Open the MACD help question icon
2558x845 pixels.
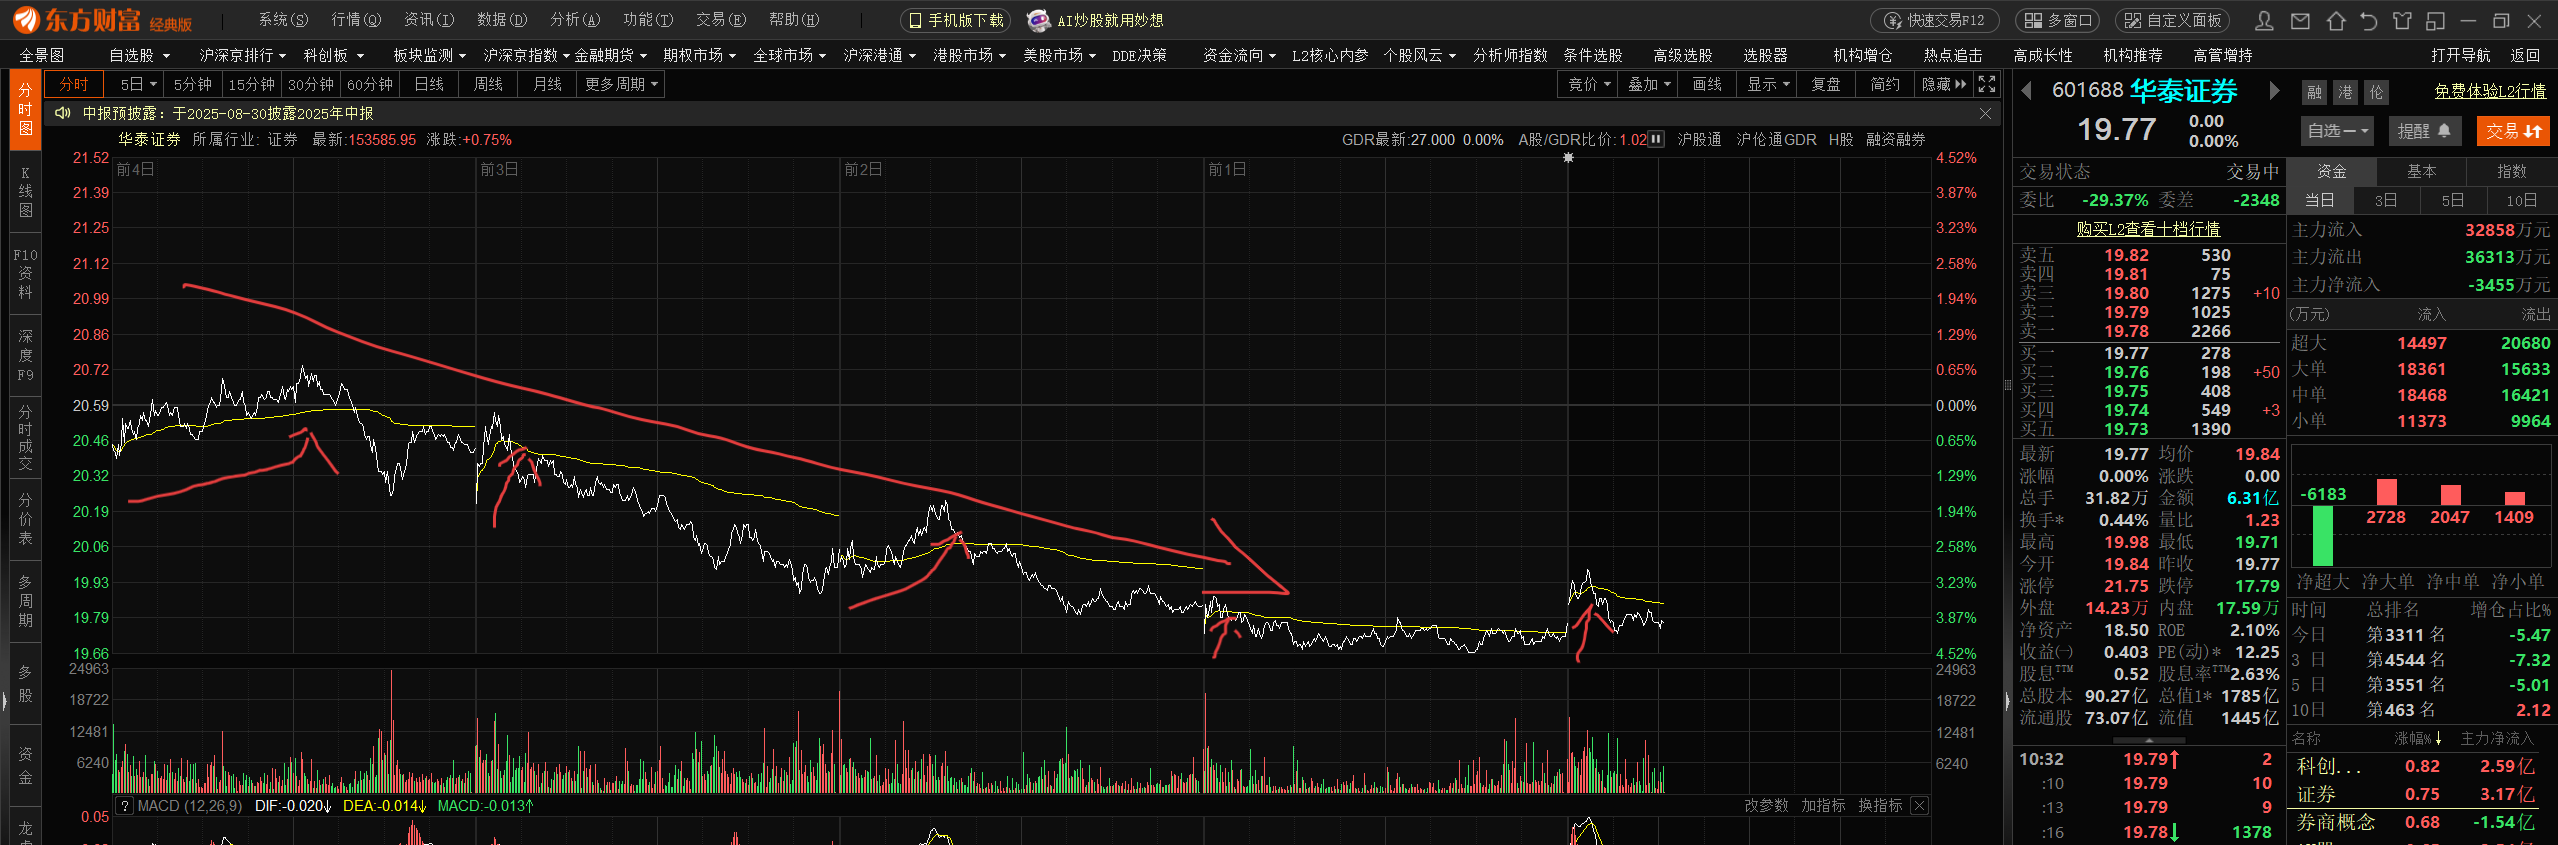click(124, 805)
